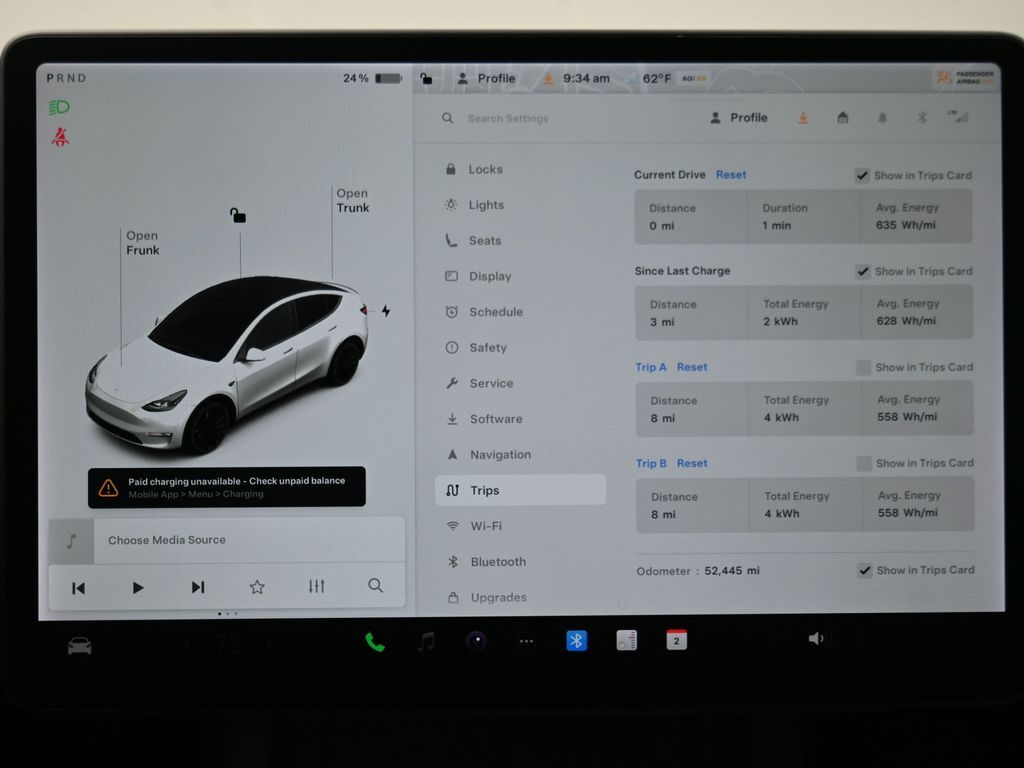Screen dimensions: 1024x768
Task: Tap the volume speaker icon
Action: click(x=817, y=639)
